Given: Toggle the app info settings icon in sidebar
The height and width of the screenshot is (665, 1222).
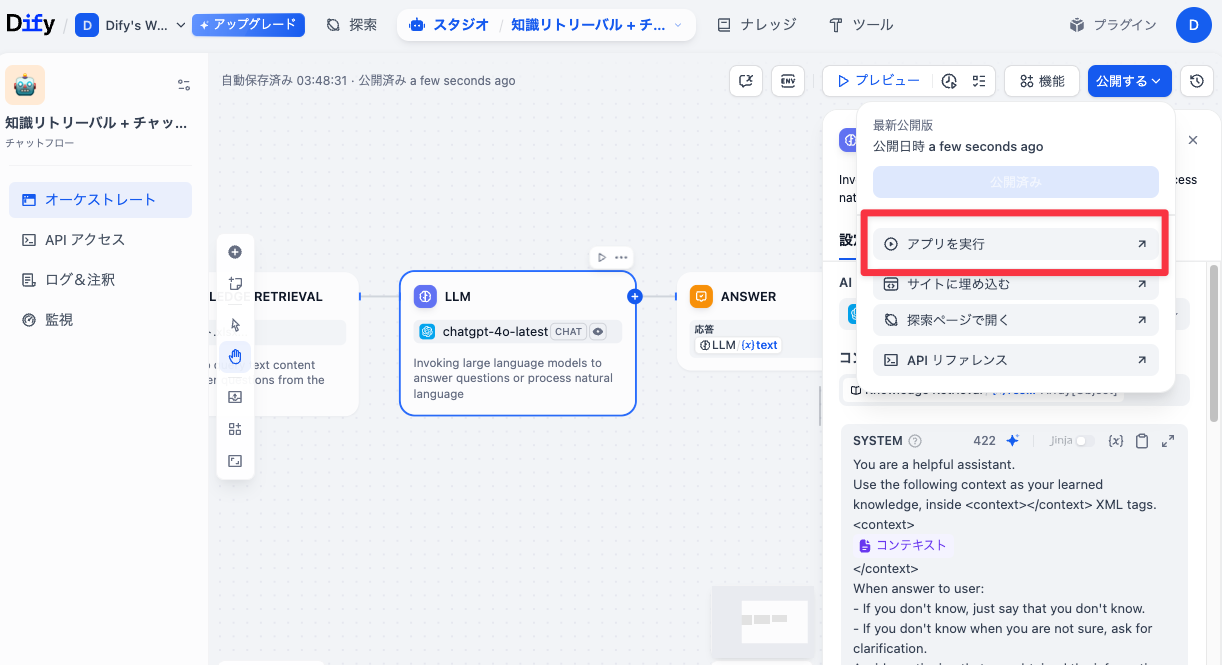Looking at the screenshot, I should [183, 85].
